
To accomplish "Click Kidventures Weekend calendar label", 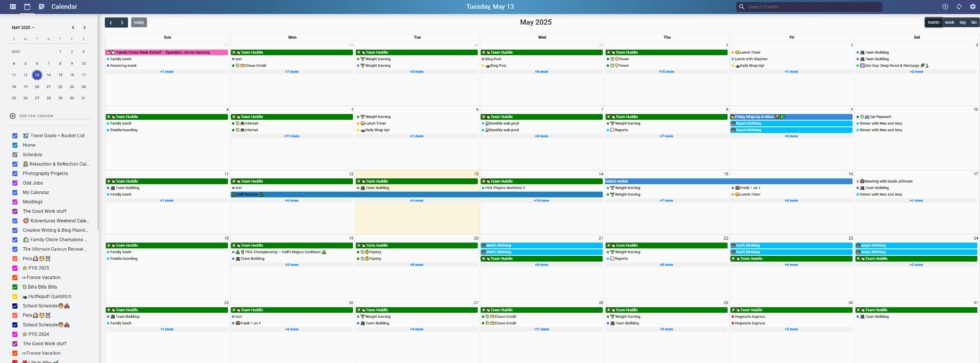I will tap(56, 221).
